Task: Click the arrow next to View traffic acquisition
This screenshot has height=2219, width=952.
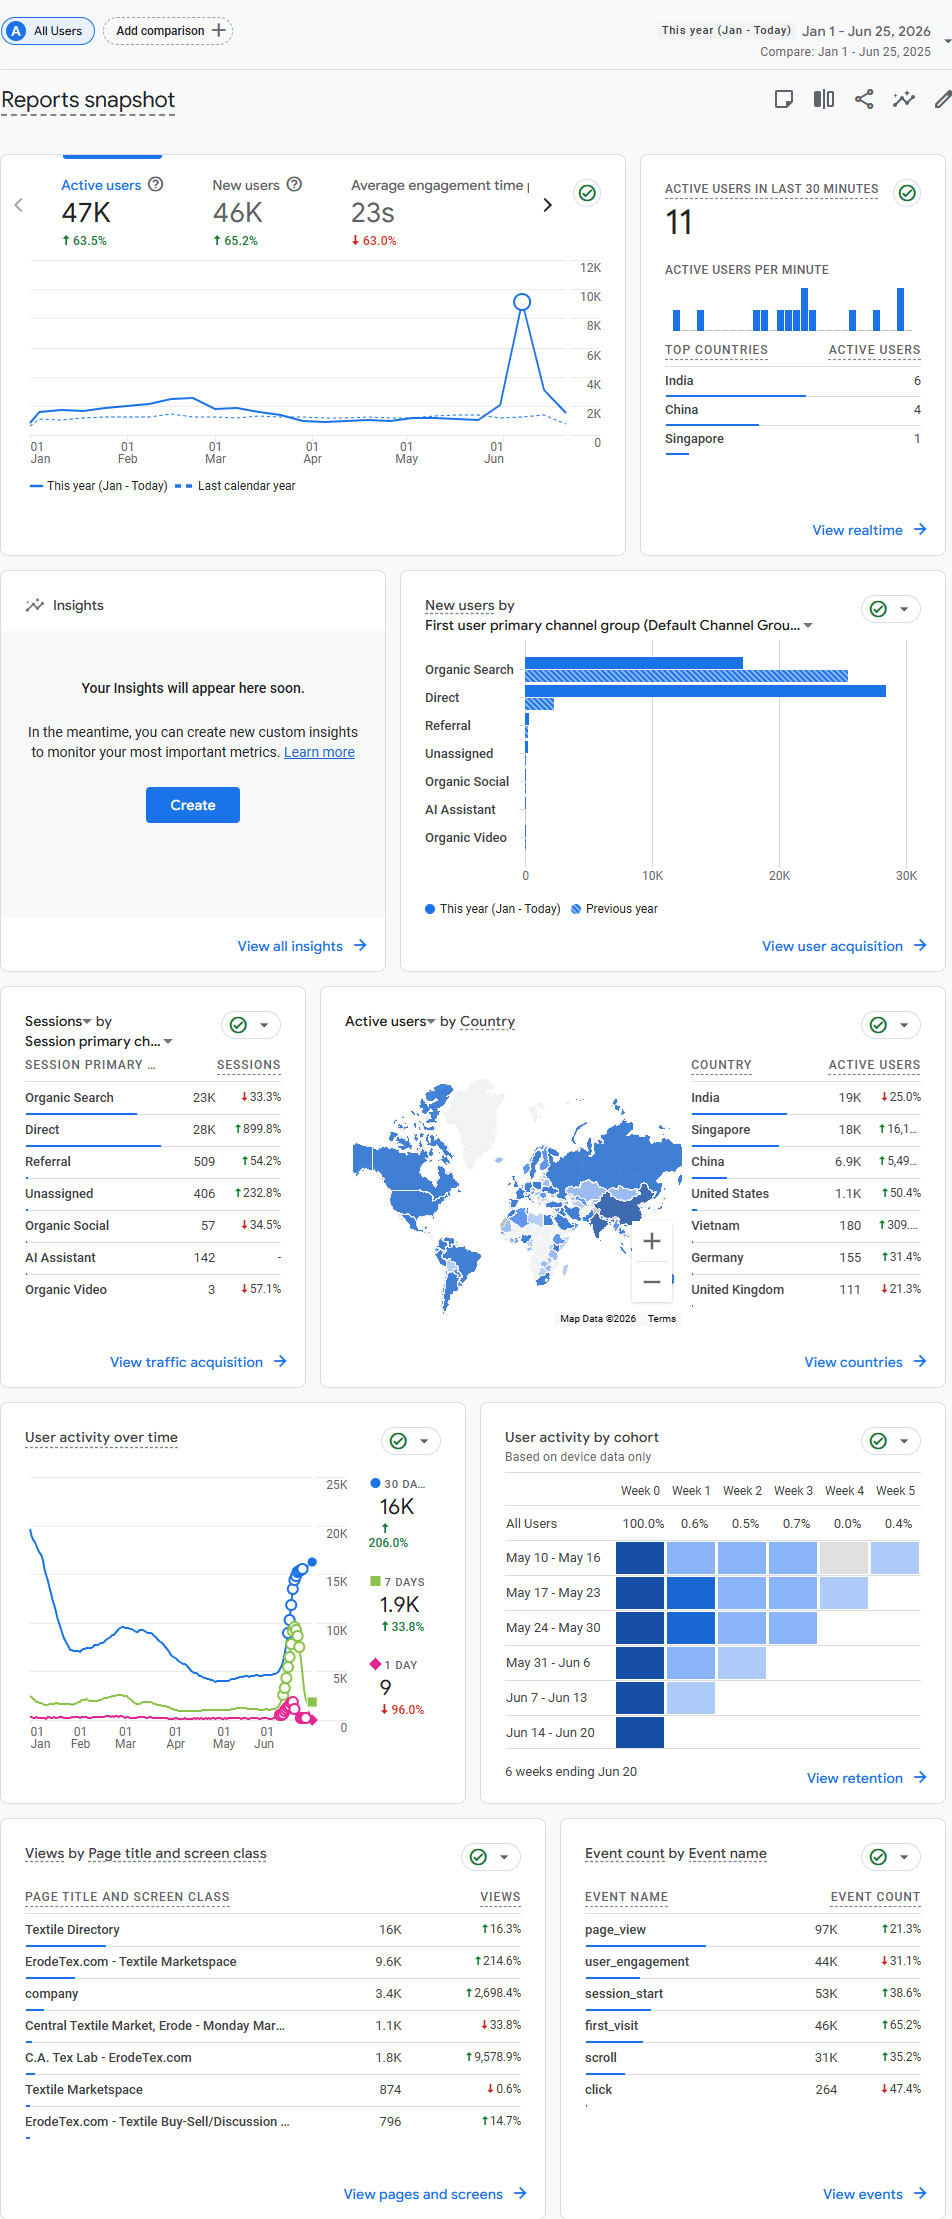Action: [x=280, y=1361]
